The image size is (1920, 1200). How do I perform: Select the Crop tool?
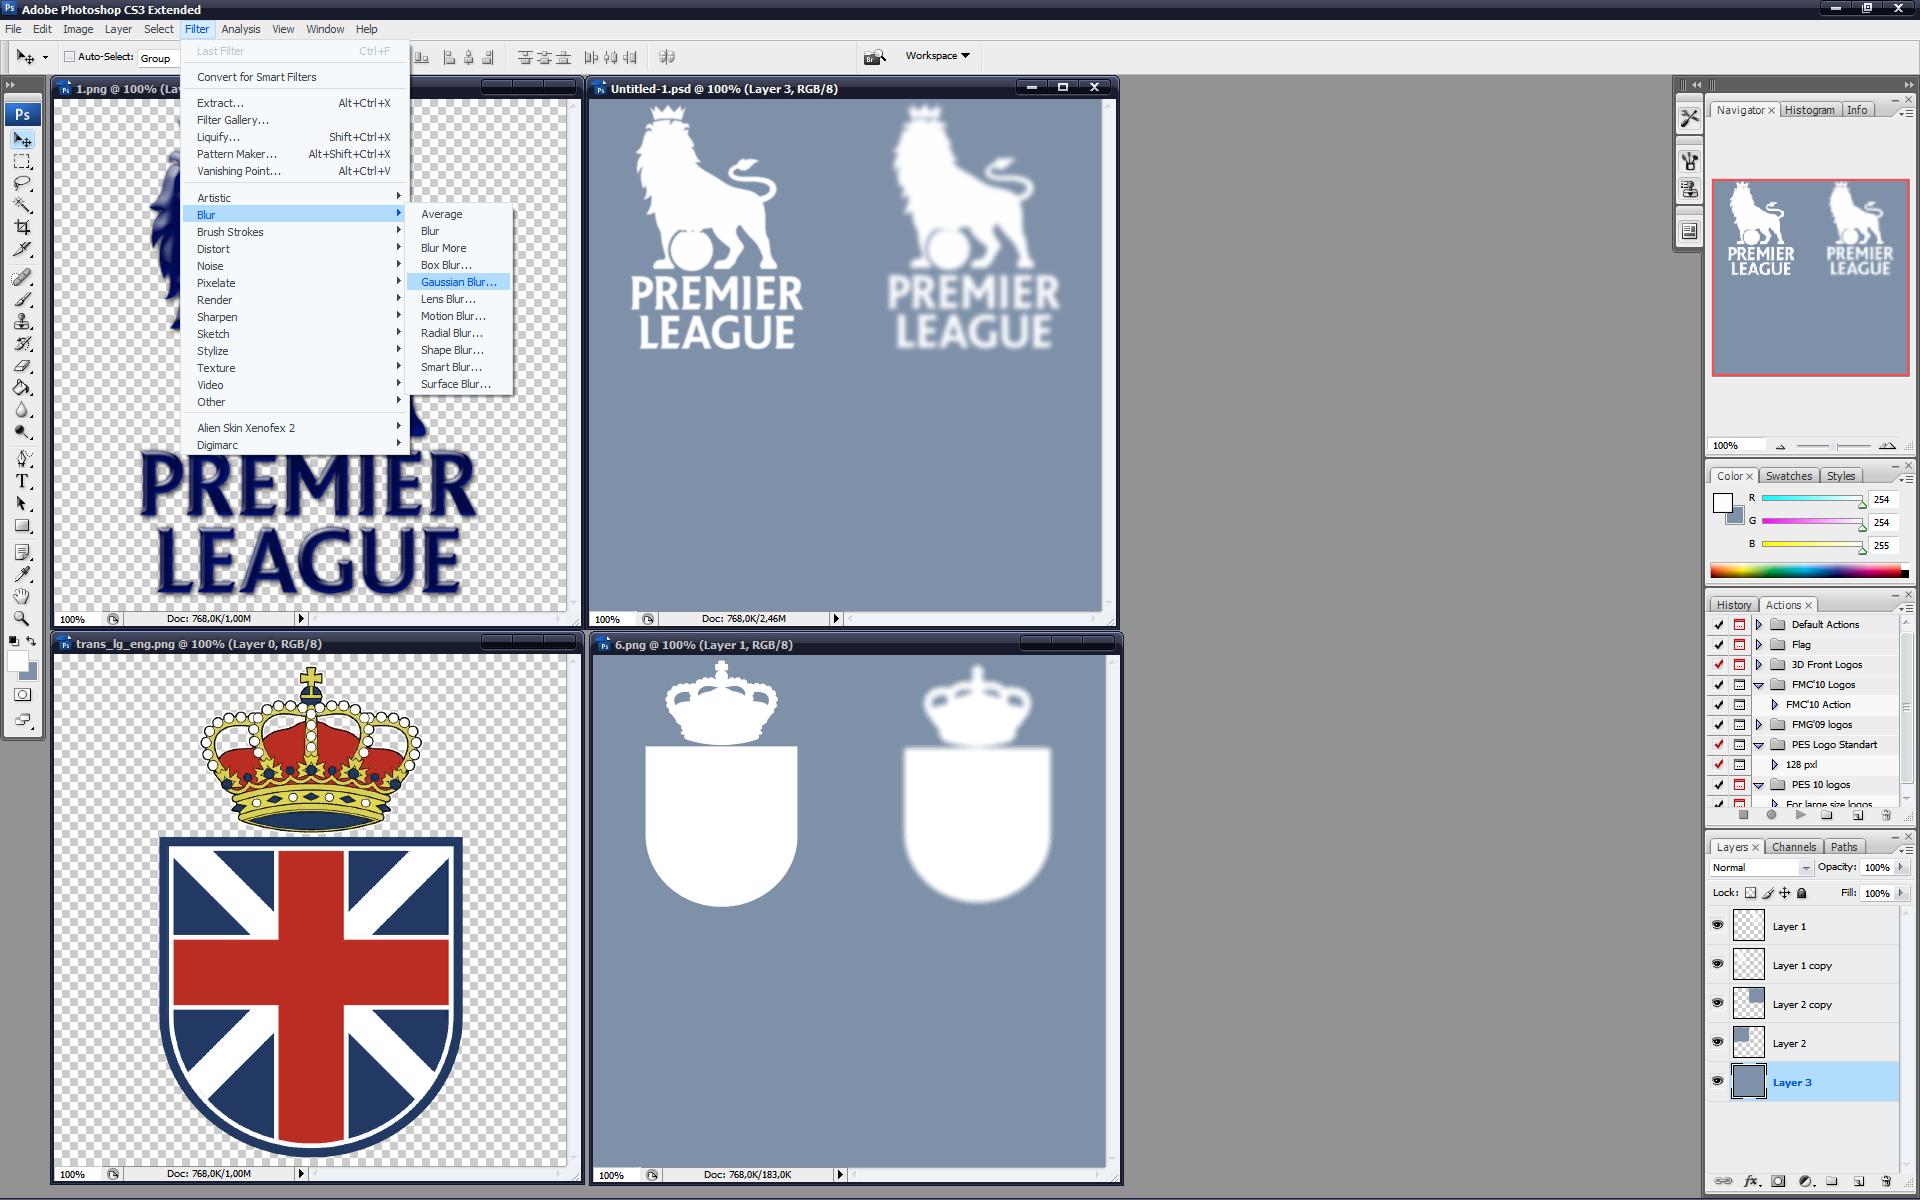22,228
